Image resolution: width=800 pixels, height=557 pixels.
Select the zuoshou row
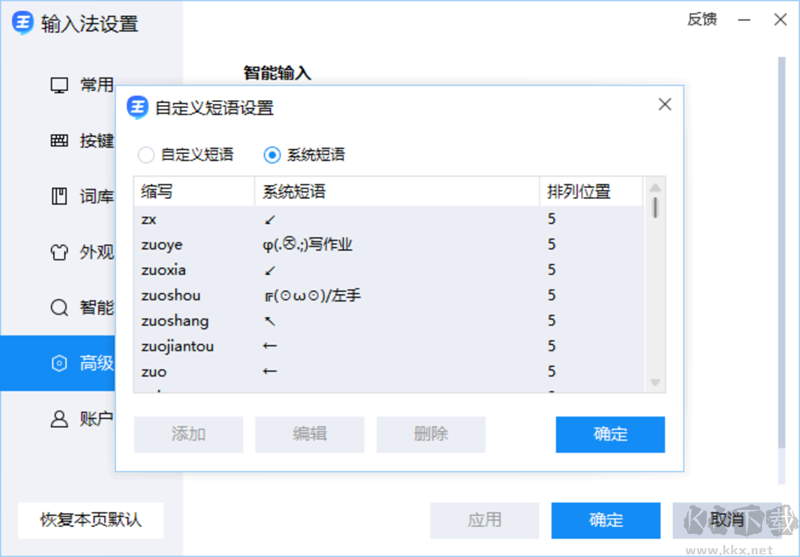[388, 296]
